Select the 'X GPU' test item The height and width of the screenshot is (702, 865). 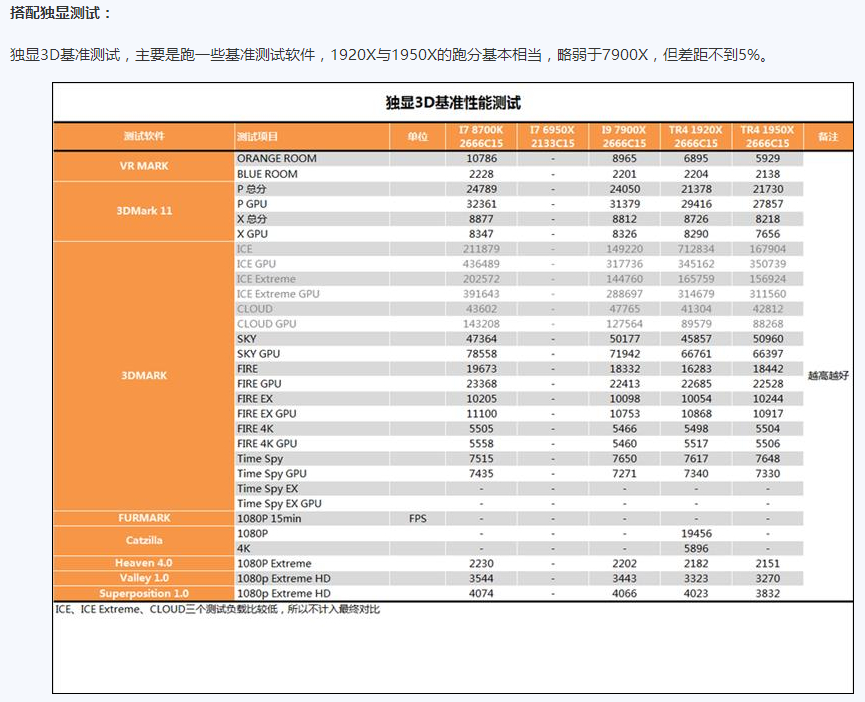(x=252, y=234)
